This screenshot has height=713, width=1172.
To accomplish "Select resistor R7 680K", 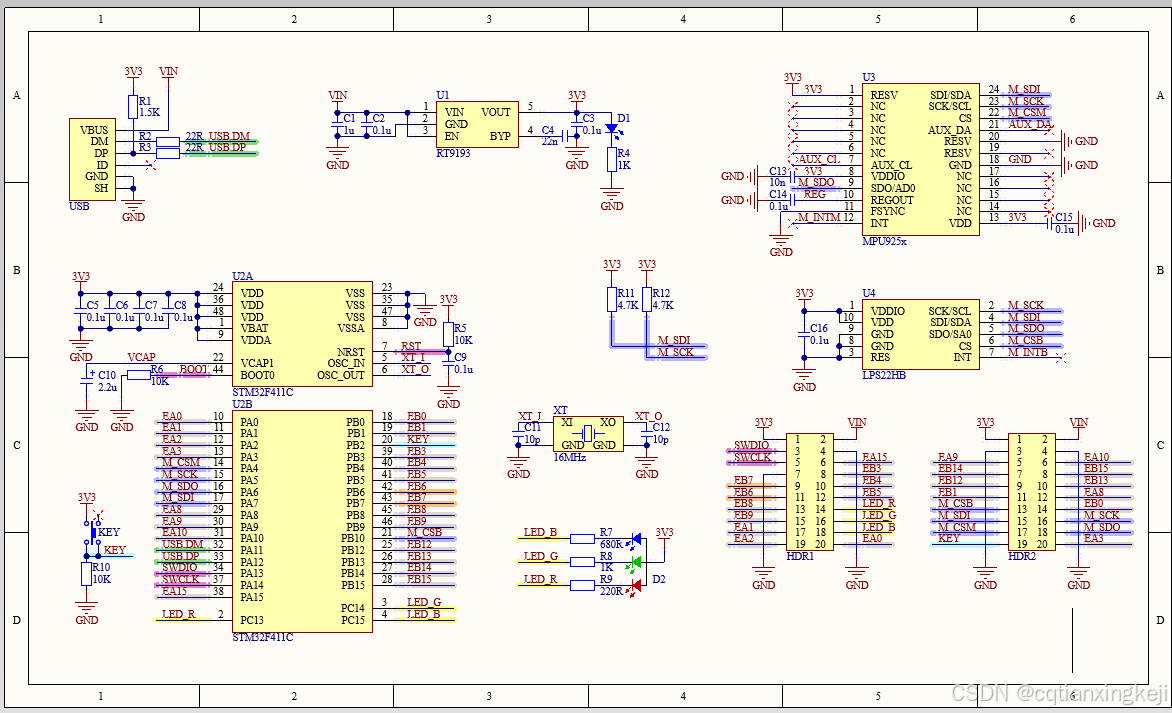I will pos(582,538).
